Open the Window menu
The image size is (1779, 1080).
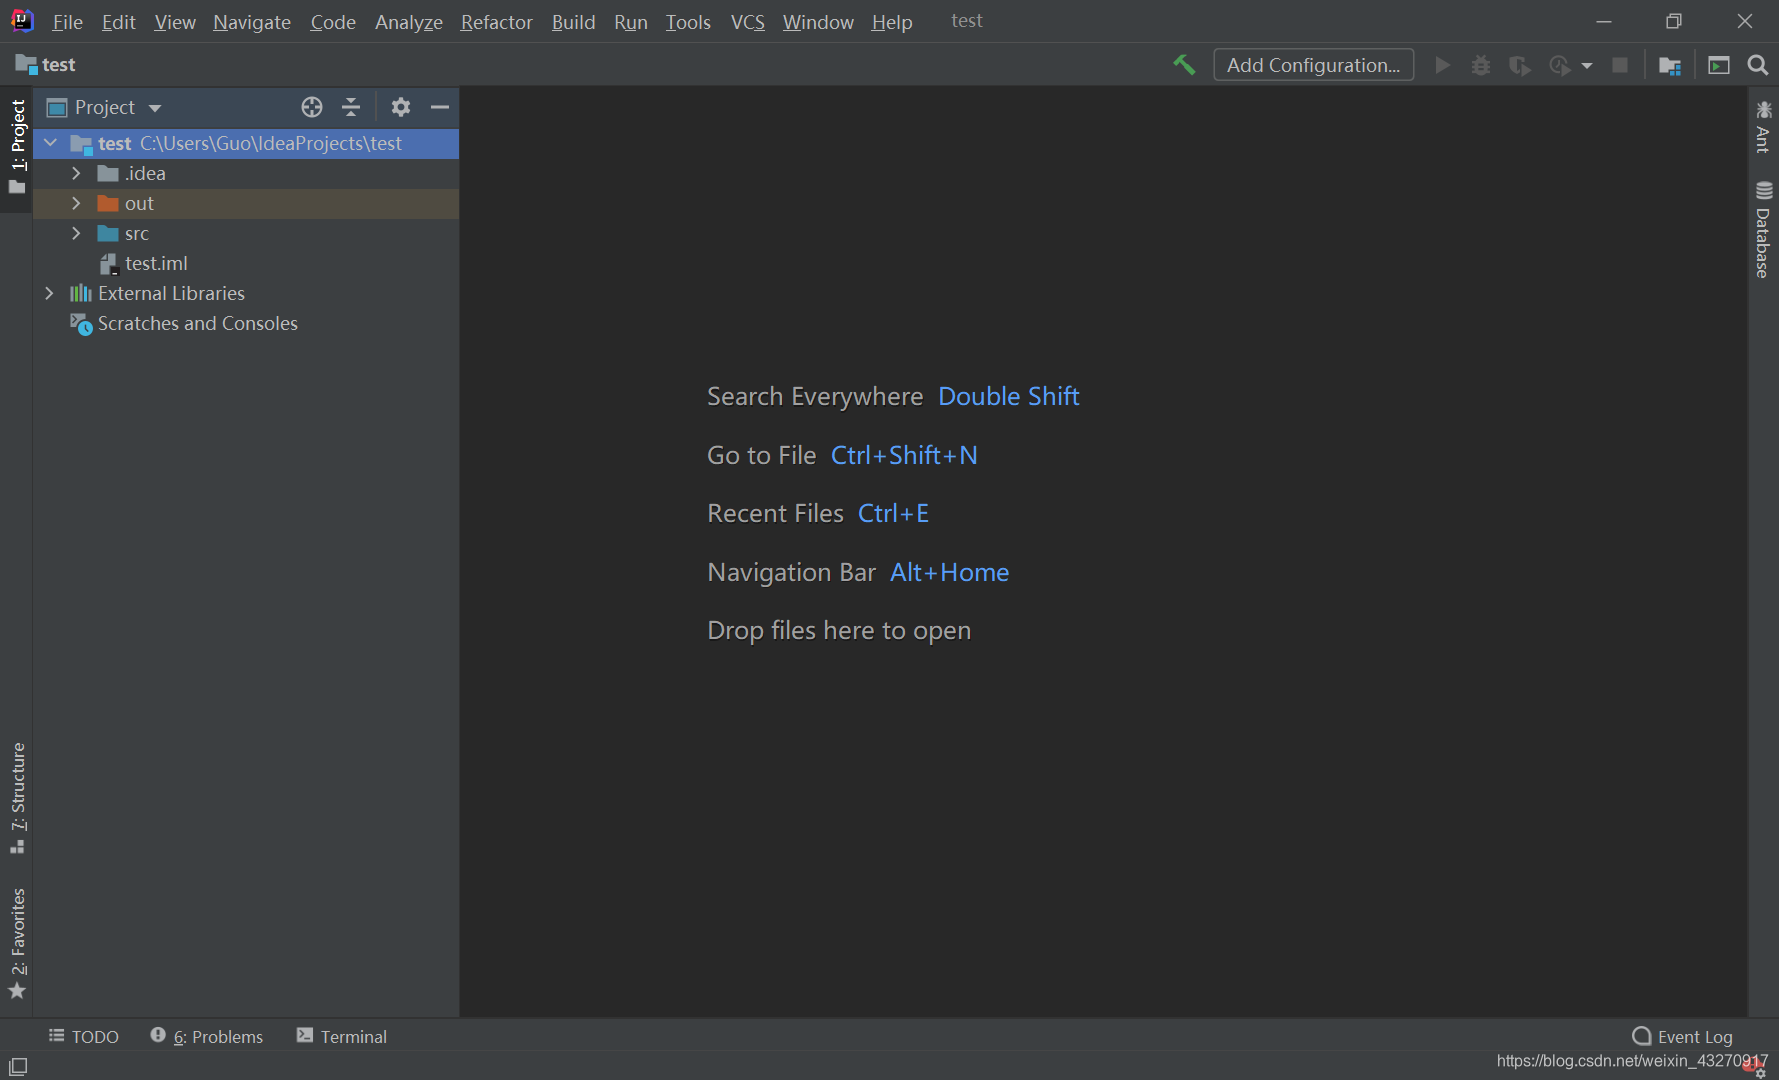click(x=818, y=21)
